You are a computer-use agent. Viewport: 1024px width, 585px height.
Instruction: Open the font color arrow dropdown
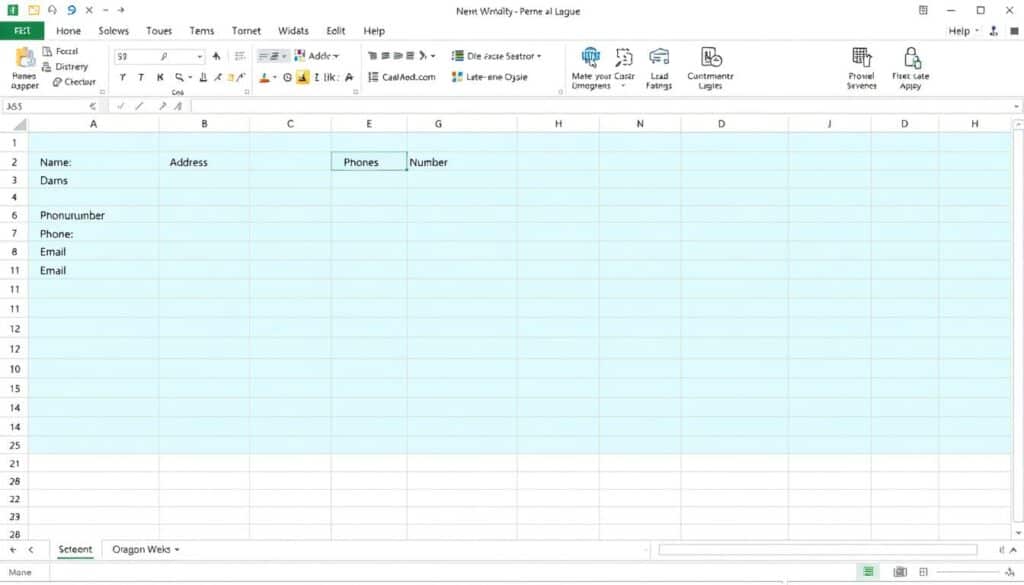275,78
